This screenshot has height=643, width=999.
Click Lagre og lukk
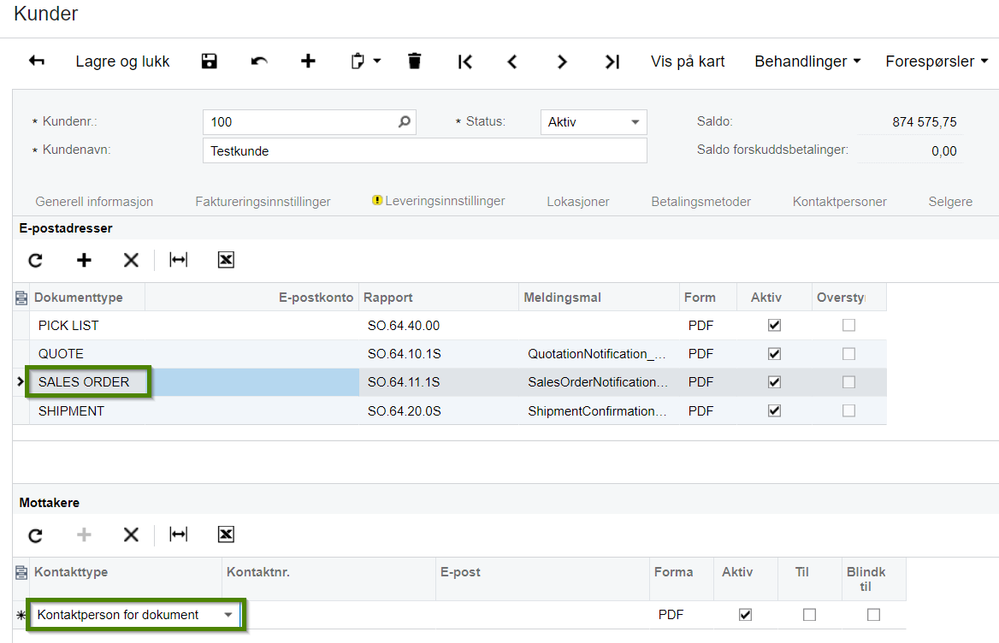click(122, 62)
